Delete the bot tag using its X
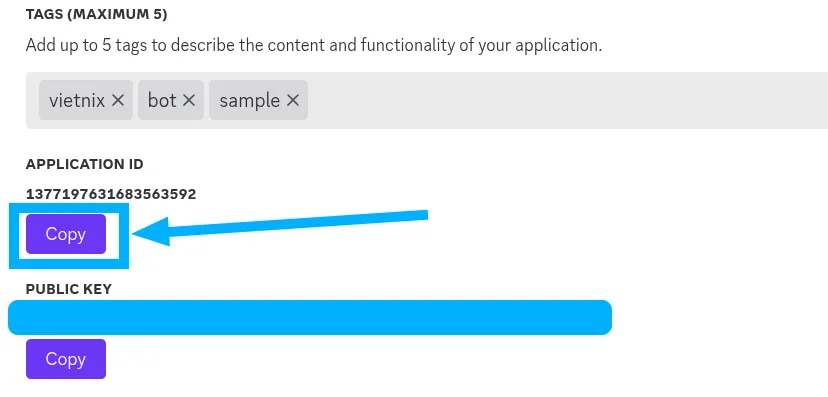The image size is (828, 397). pos(189,100)
